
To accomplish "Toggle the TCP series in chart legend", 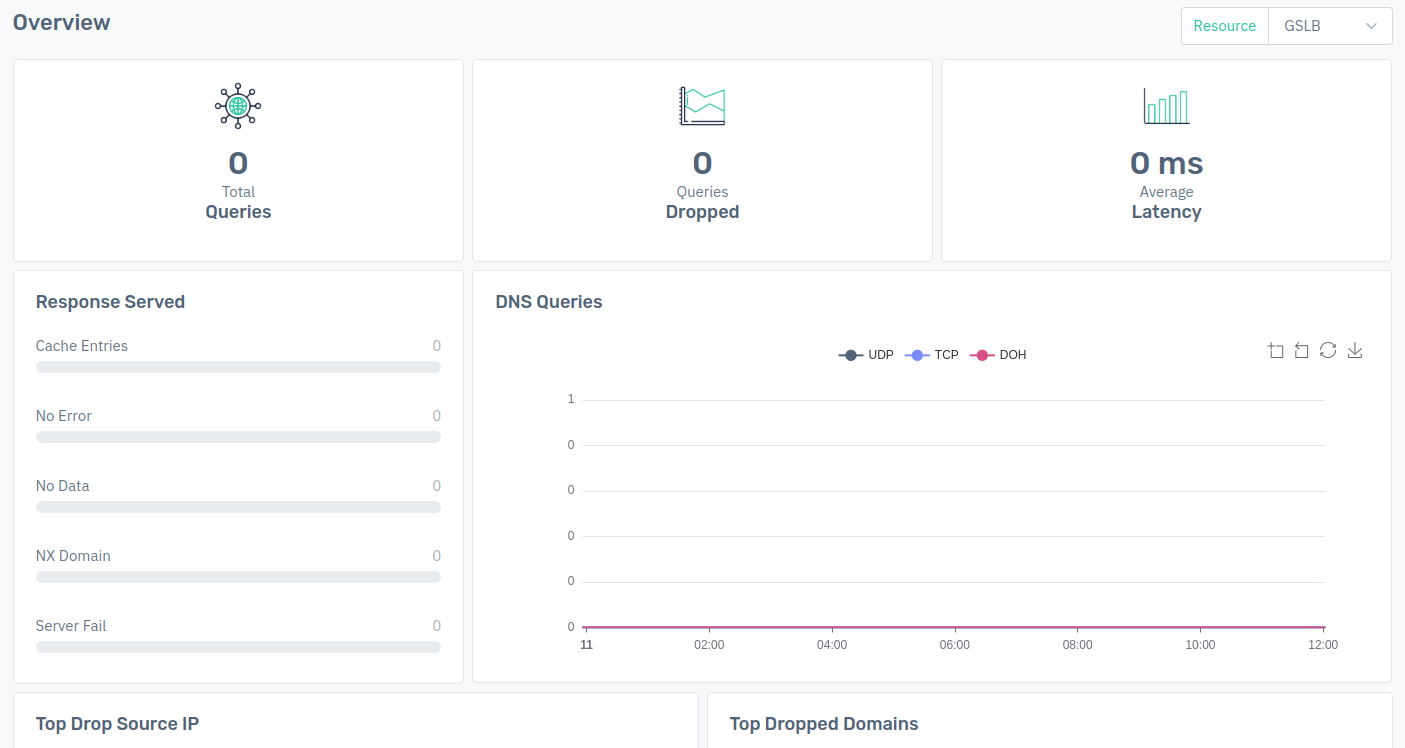I will click(x=932, y=355).
